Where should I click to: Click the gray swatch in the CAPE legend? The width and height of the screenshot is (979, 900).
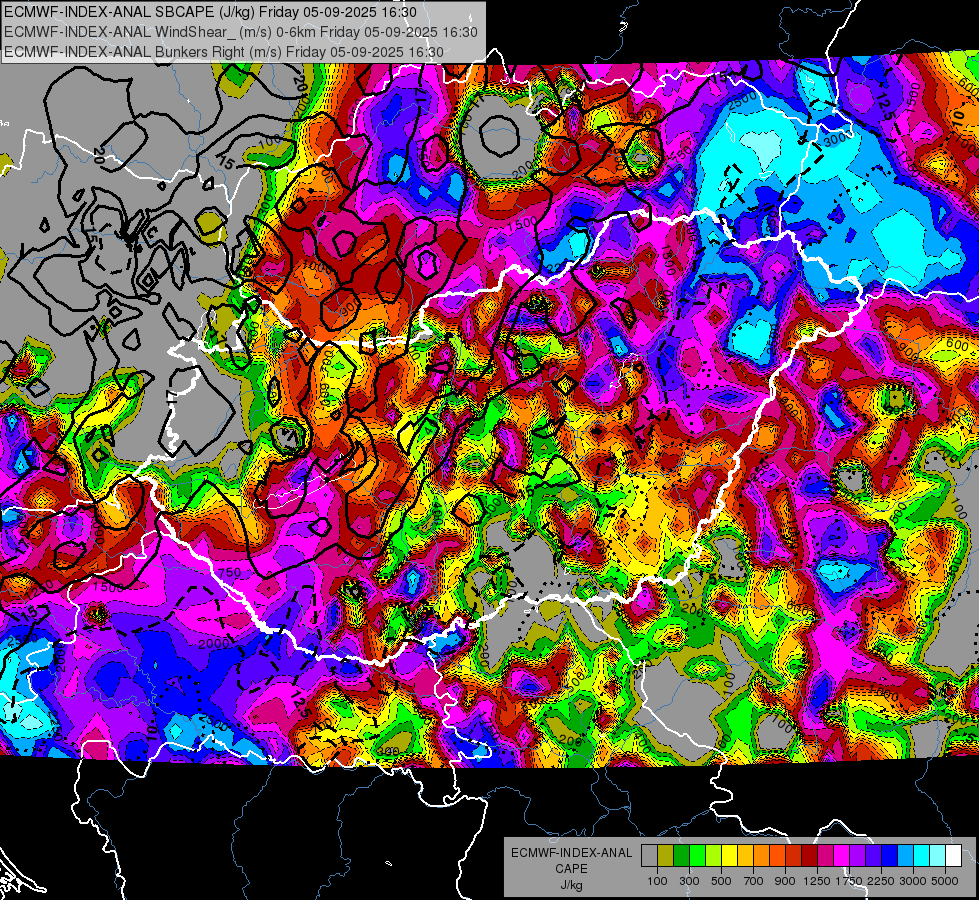click(x=649, y=856)
